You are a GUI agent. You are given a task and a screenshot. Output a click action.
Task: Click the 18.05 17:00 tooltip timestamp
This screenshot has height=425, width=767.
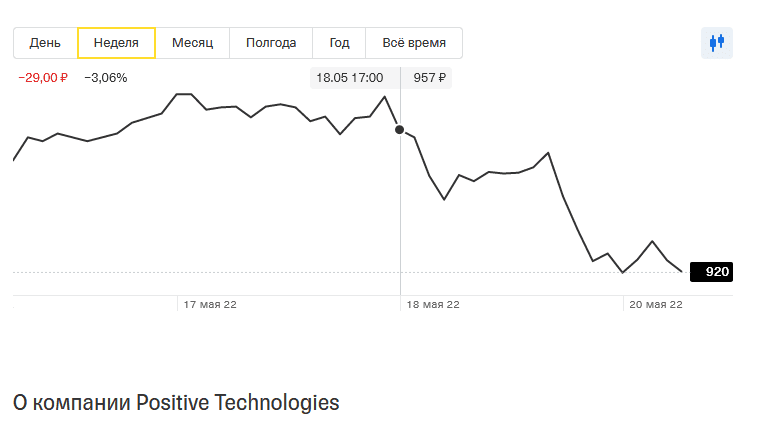(350, 78)
